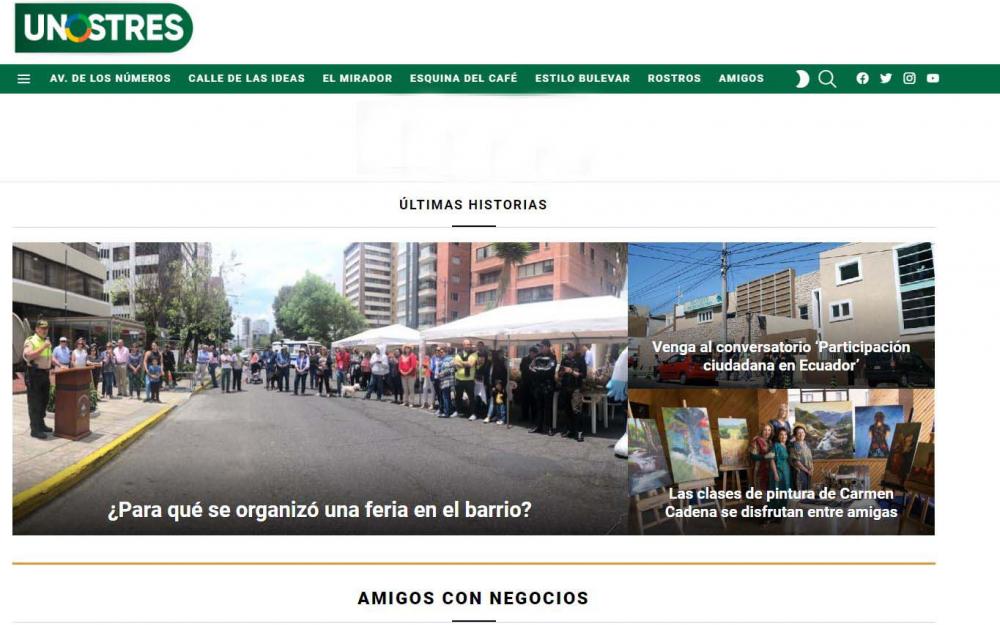The width and height of the screenshot is (1000, 625).
Task: Read the barrio feria headline article
Action: point(319,510)
